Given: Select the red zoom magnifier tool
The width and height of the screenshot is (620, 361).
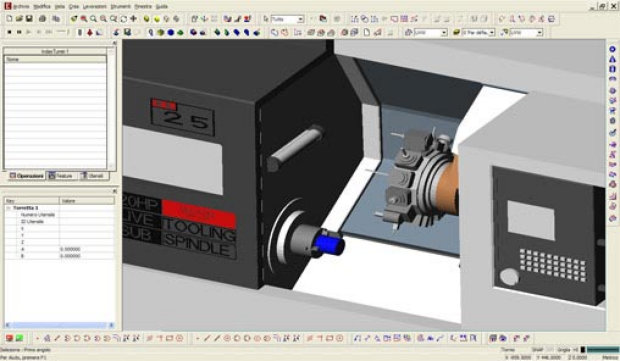Looking at the screenshot, I should click(84, 19).
